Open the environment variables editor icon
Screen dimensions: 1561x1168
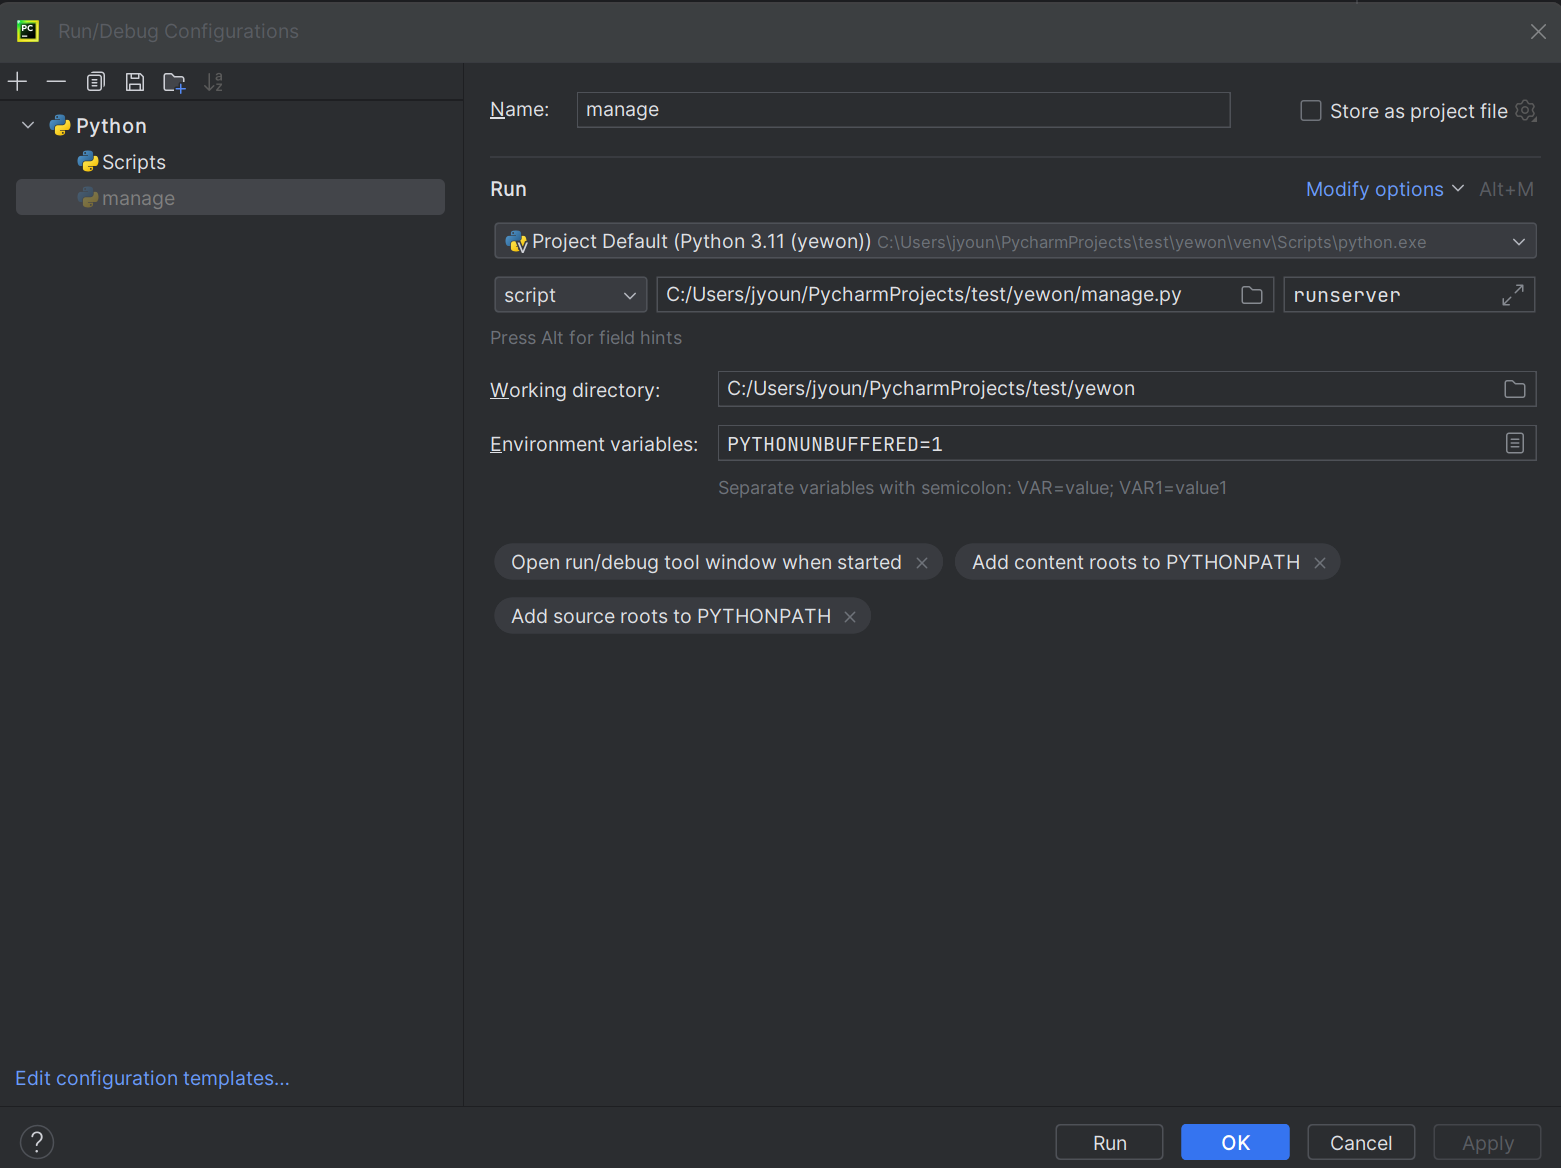[1514, 443]
